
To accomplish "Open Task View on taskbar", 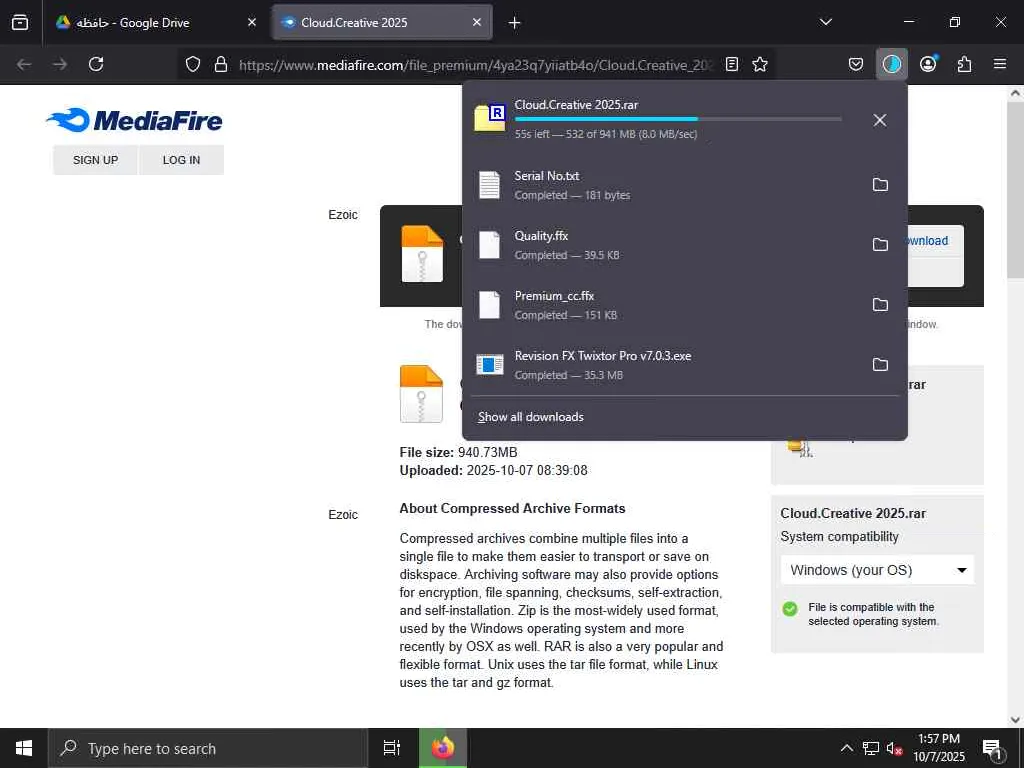I will (x=392, y=748).
